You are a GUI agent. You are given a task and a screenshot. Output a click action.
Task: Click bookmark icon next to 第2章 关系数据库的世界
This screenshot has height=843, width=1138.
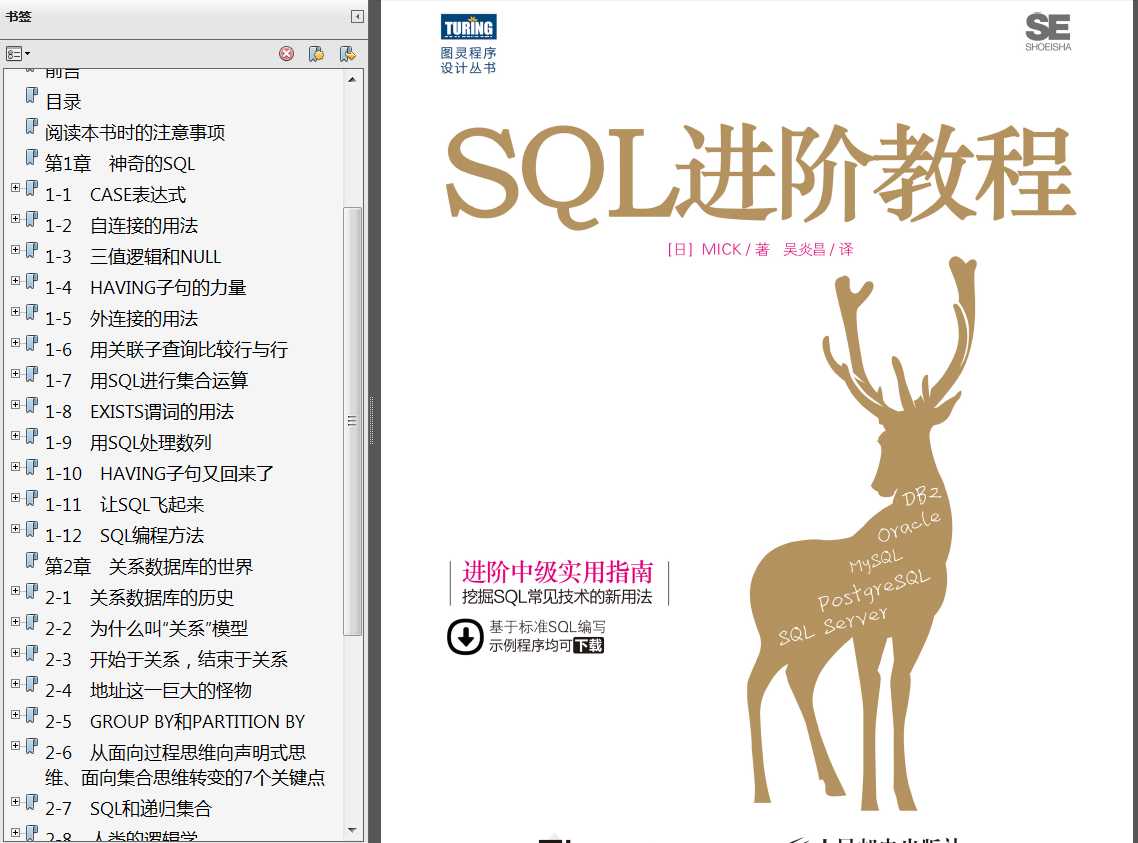tap(32, 560)
